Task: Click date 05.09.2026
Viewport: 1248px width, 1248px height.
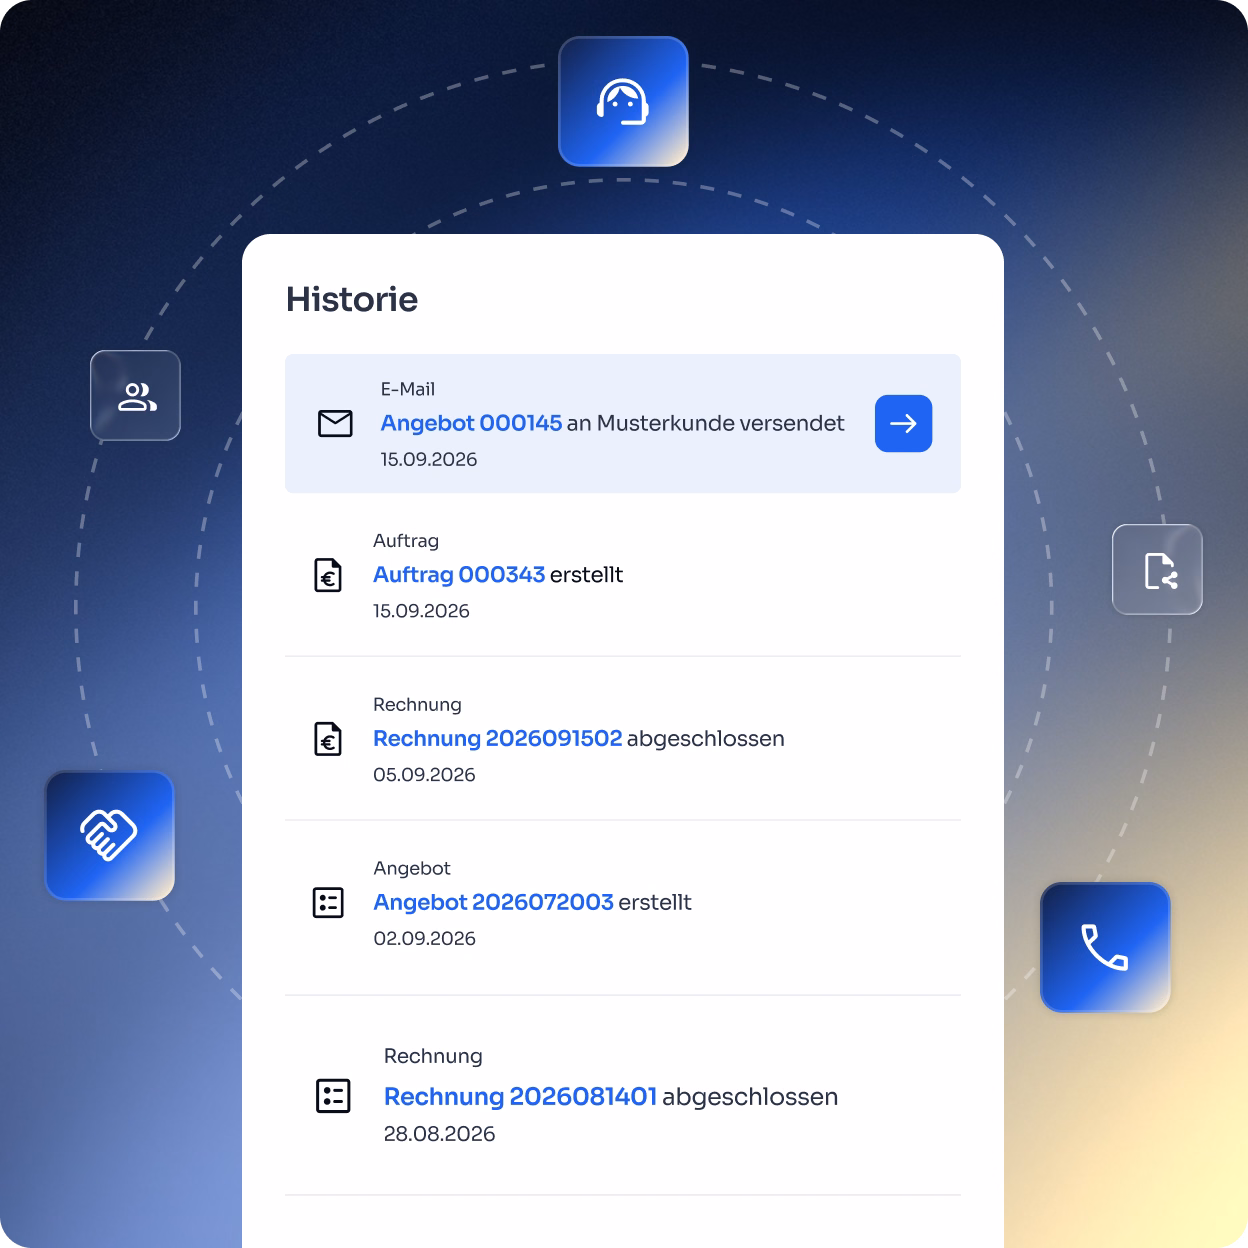Action: 424,774
